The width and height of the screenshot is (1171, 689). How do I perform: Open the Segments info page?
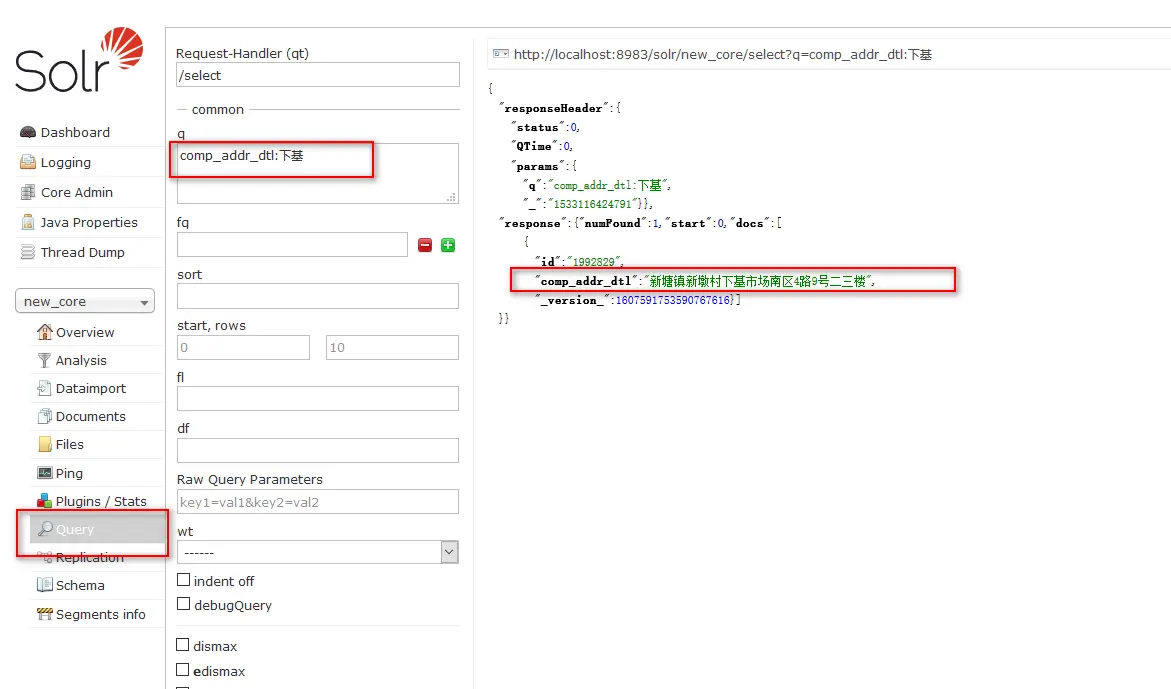(101, 614)
